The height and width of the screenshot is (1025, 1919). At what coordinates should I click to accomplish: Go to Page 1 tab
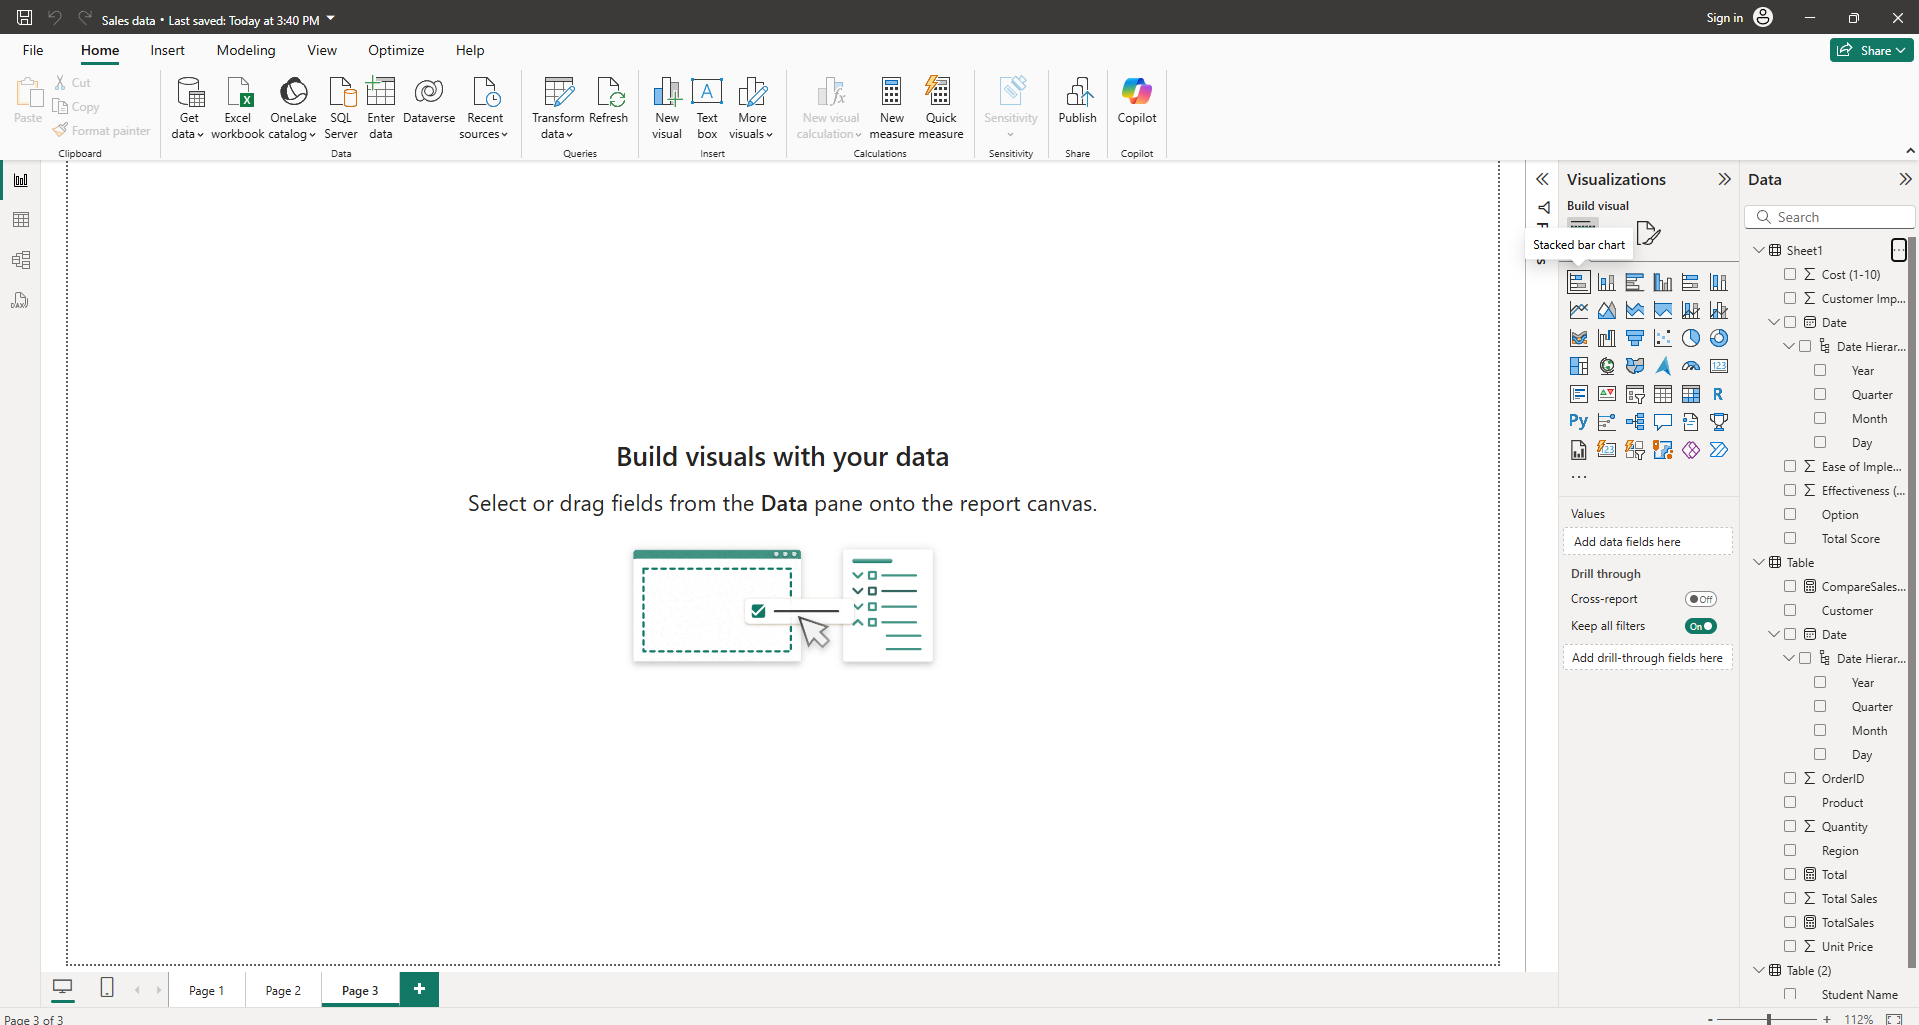(x=206, y=990)
